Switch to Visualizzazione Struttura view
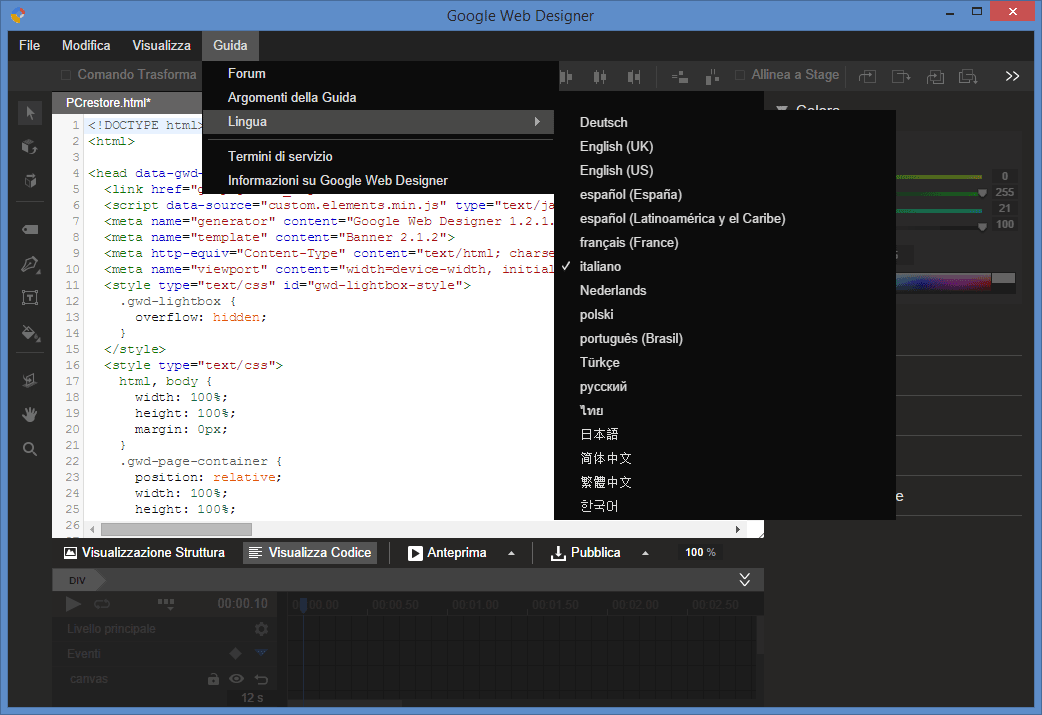Viewport: 1042px width, 715px height. (144, 553)
